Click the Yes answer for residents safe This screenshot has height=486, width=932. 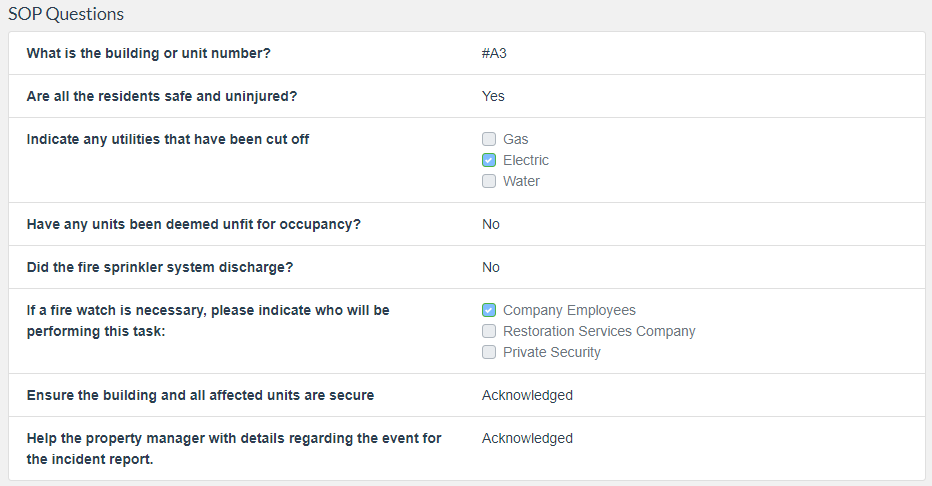pos(493,96)
